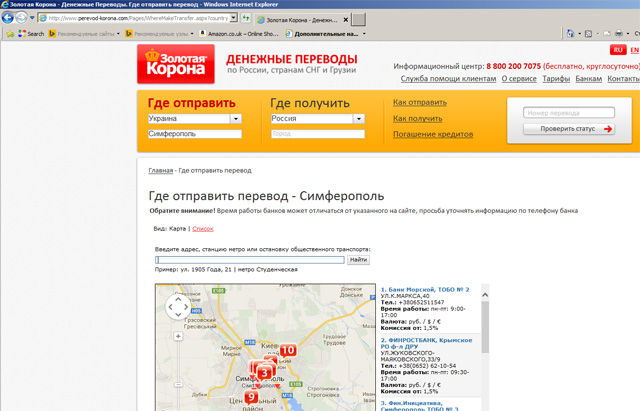Zoom in the map with plus button
Image resolution: width=640 pixels, height=411 pixels.
tap(178, 336)
